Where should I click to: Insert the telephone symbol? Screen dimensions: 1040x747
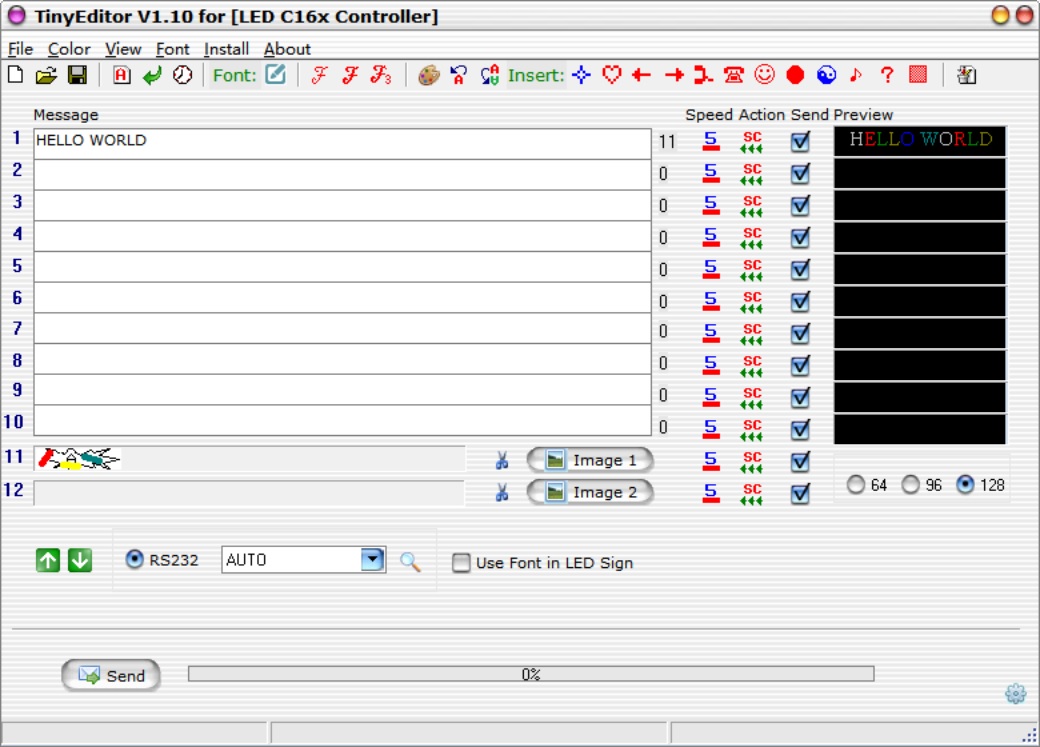(x=734, y=75)
